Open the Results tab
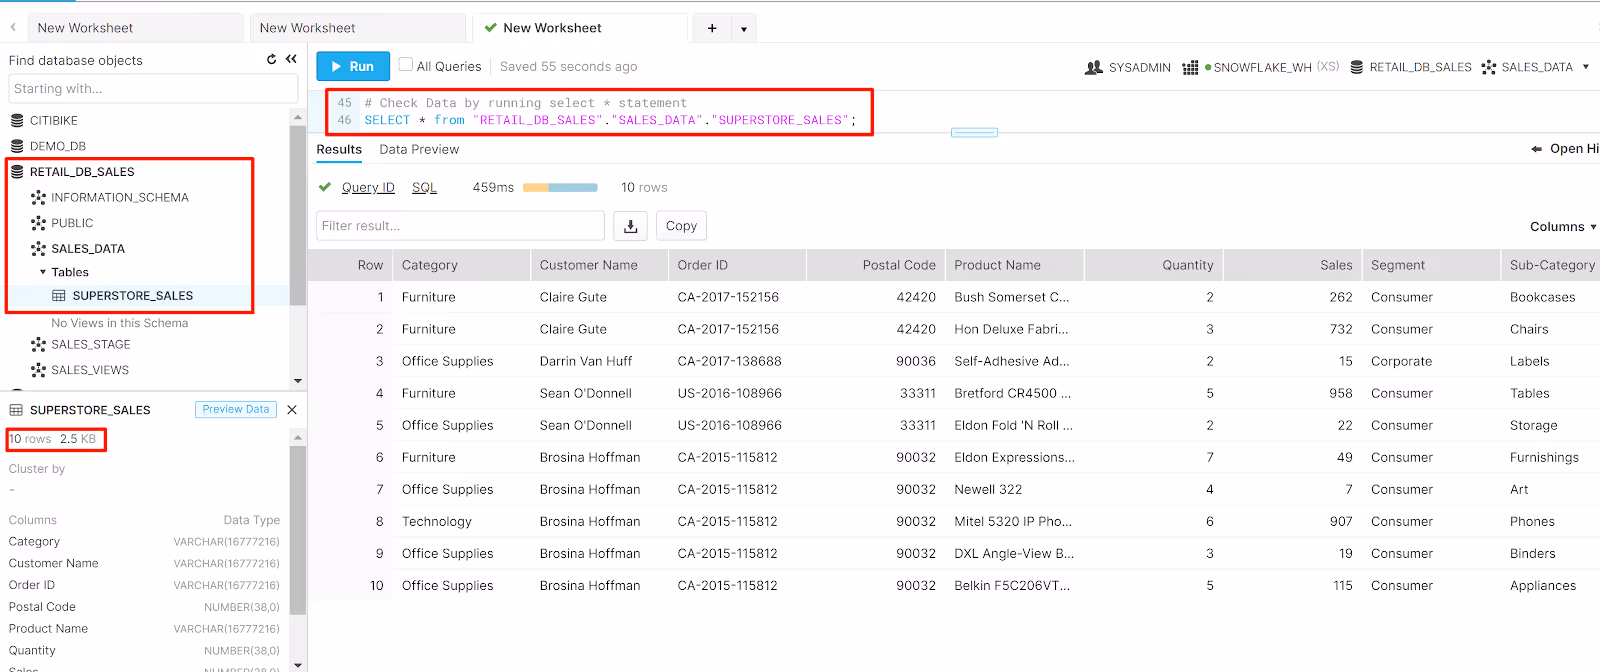 pos(339,149)
